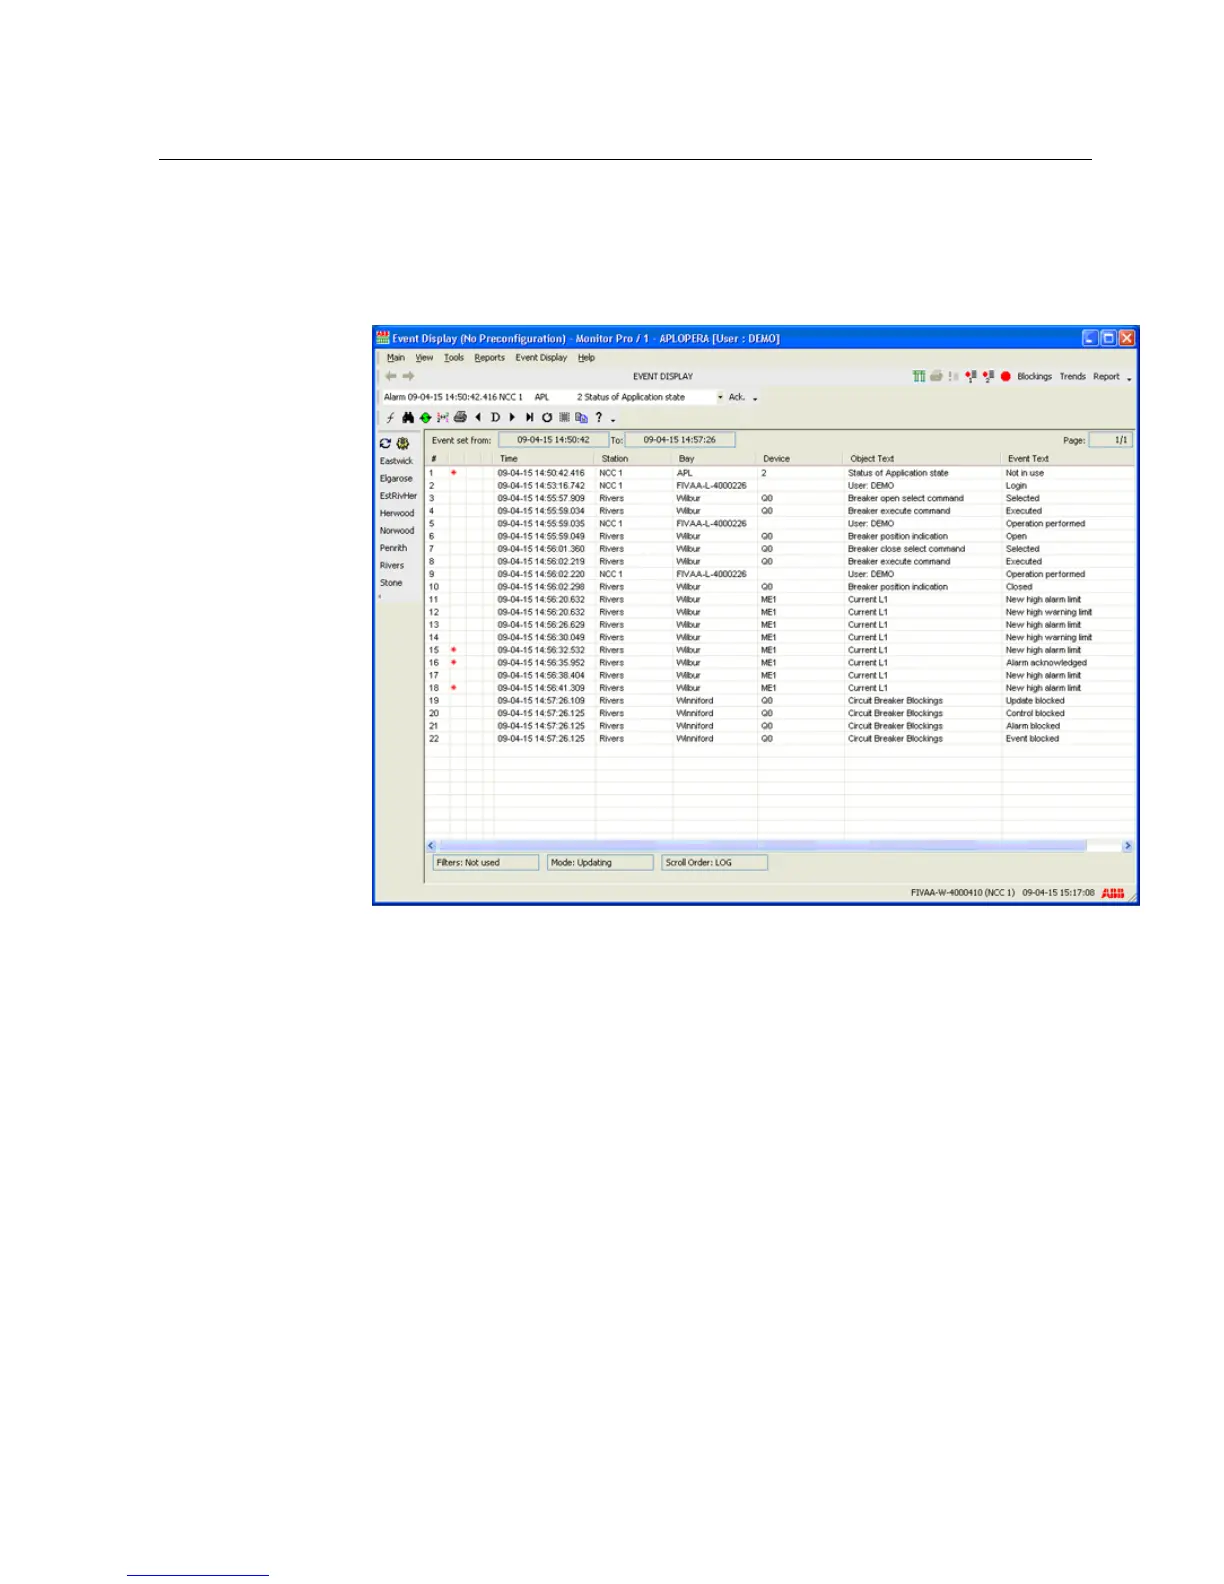Image resolution: width=1224 pixels, height=1584 pixels.
Task: Sort by the Device column header
Action: [x=801, y=459]
